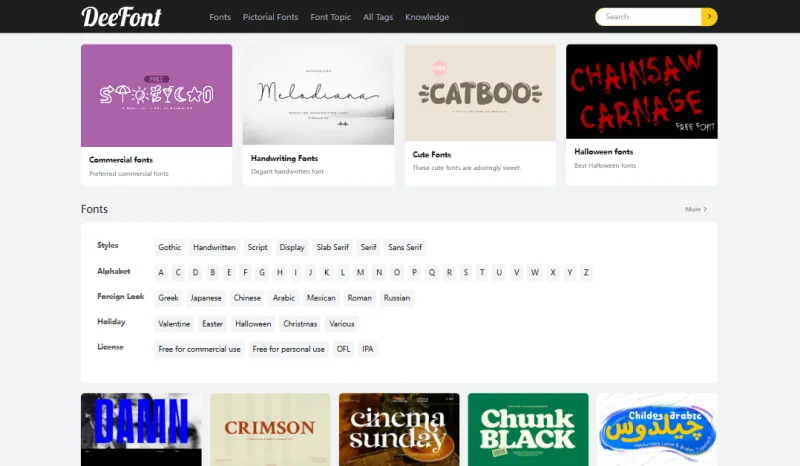Select the Serif style tag
The image size is (800, 466).
pyautogui.click(x=368, y=247)
